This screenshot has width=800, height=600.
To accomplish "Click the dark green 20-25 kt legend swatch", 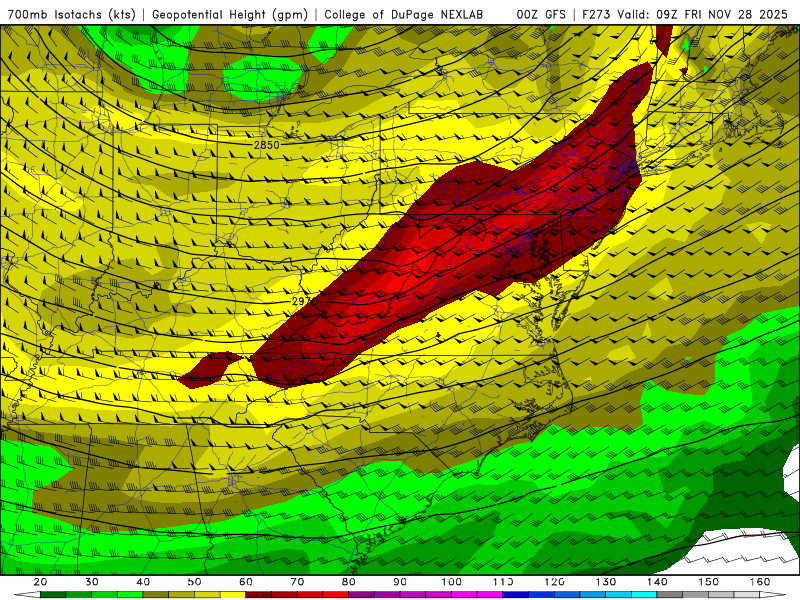I will [x=53, y=595].
